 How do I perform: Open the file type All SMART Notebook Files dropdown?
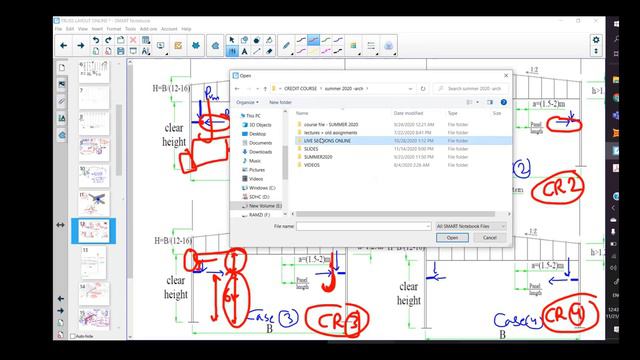471,226
